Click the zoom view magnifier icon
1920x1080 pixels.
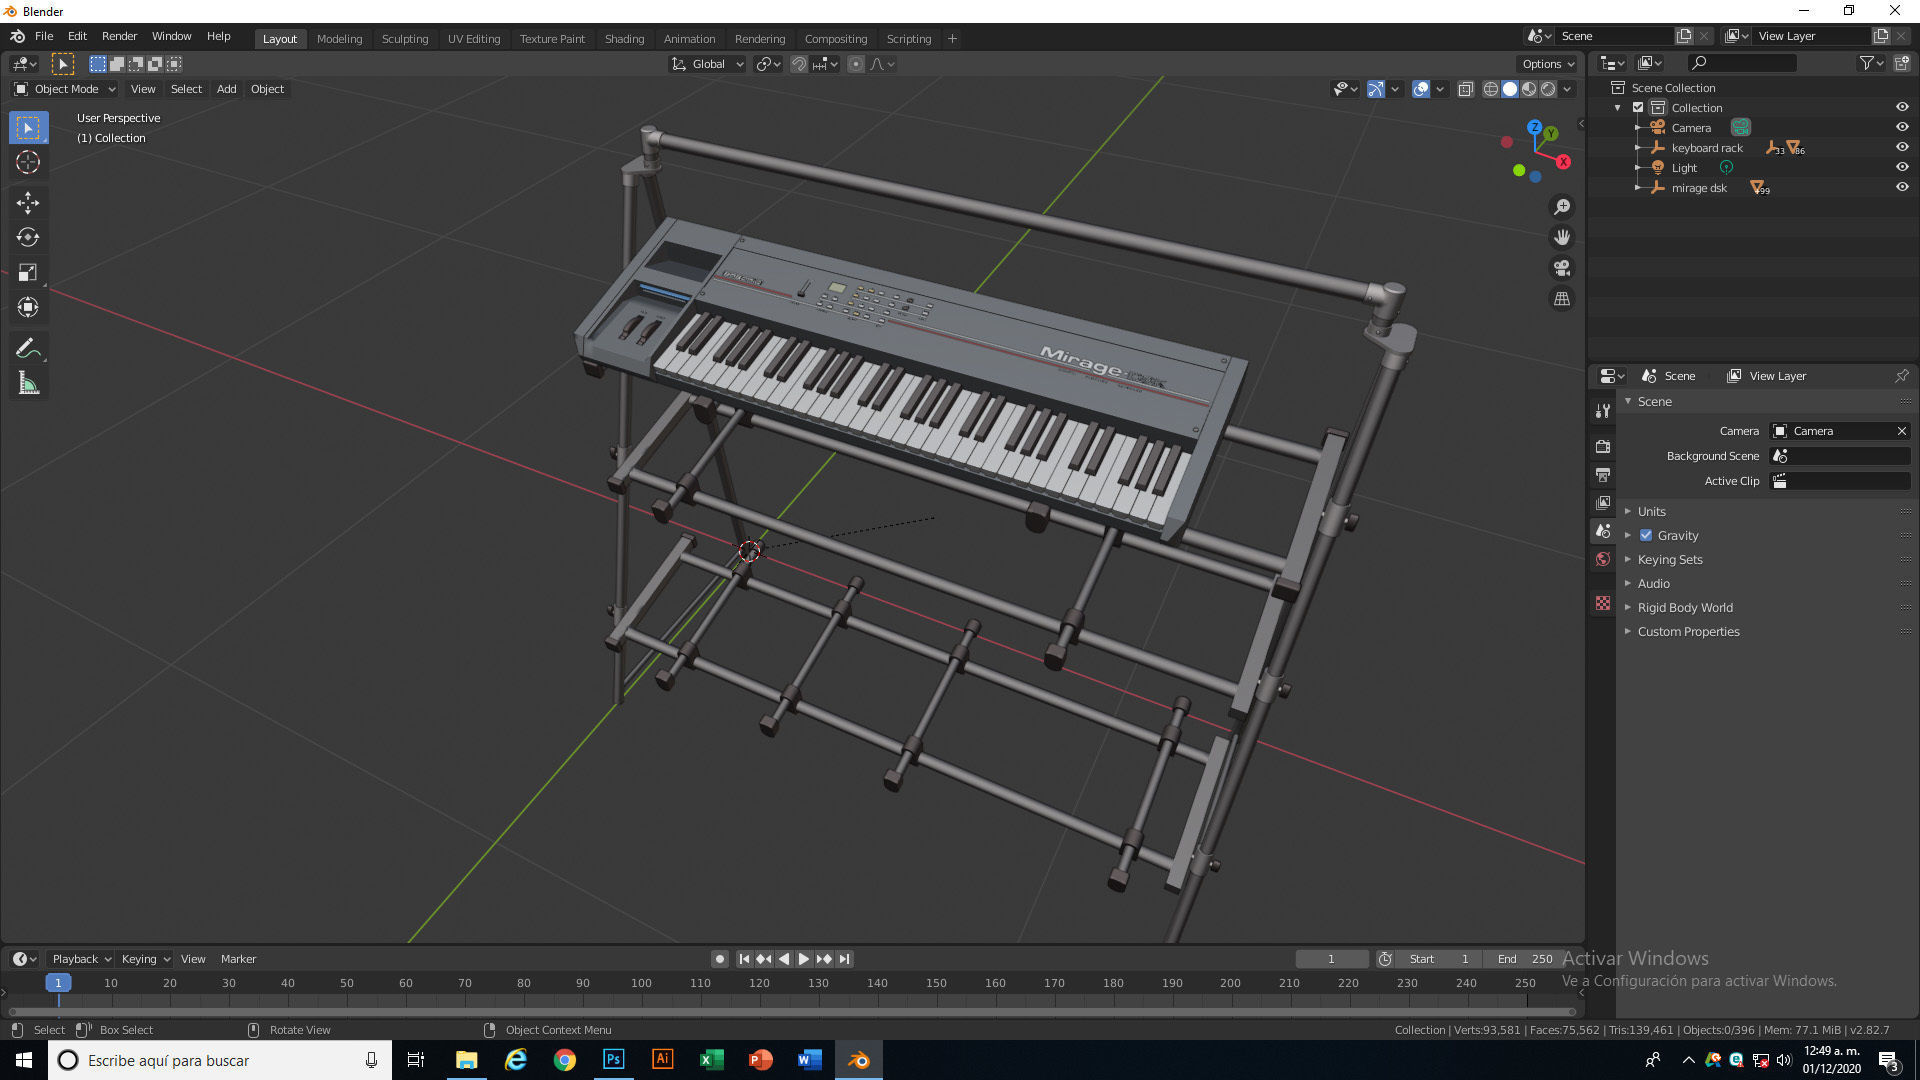(1562, 207)
